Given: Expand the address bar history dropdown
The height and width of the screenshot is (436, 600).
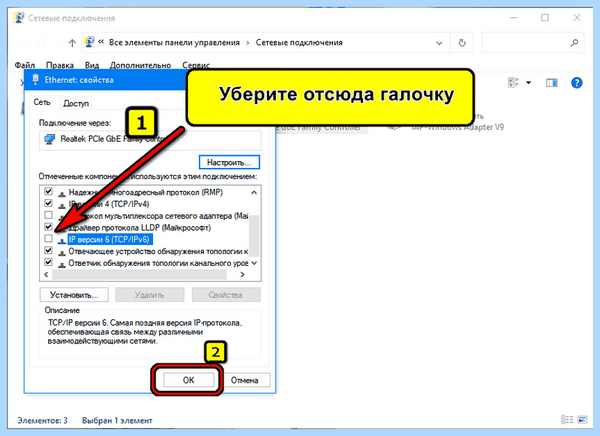Looking at the screenshot, I should point(439,43).
